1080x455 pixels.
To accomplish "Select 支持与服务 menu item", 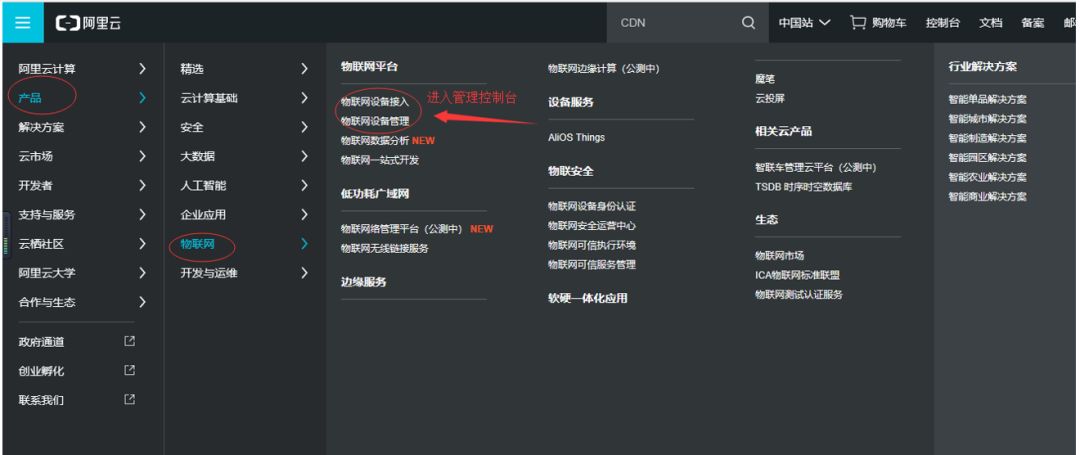I will pyautogui.click(x=47, y=215).
